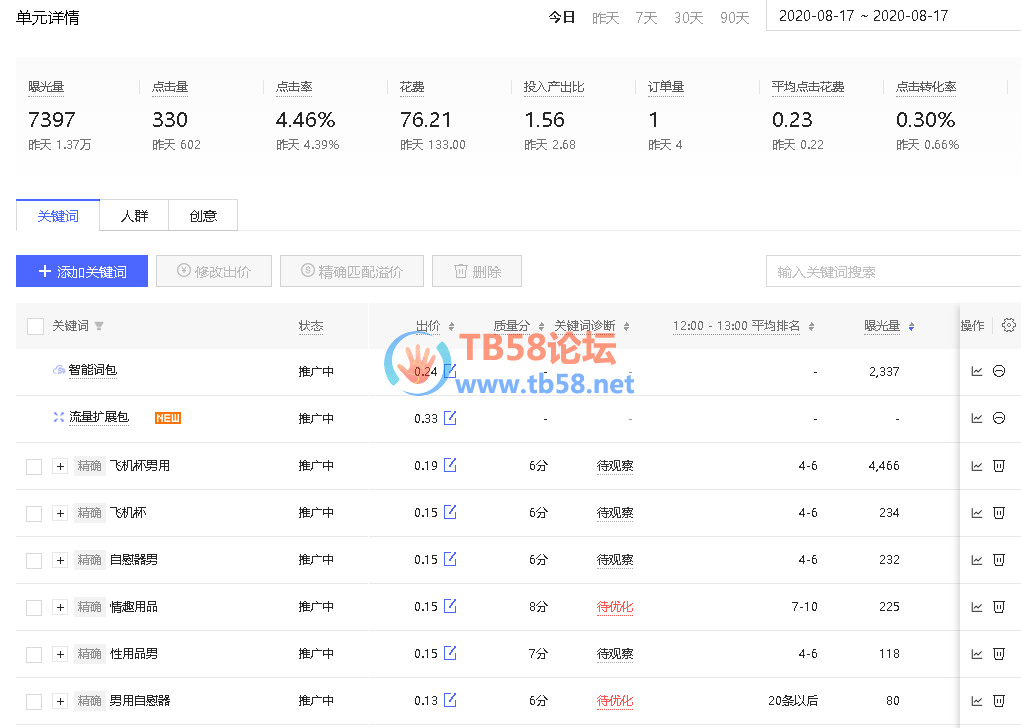Open the 创意 tab

[x=203, y=215]
